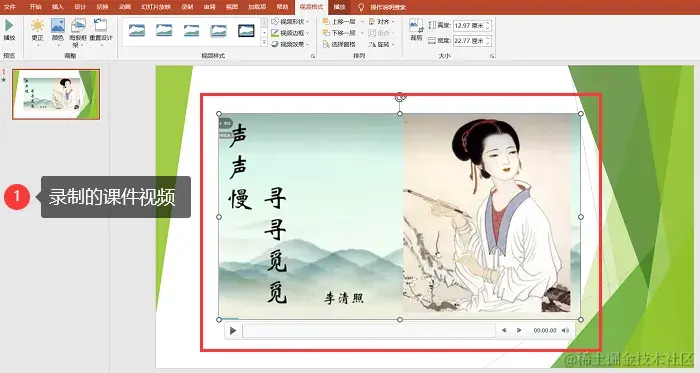Screen dimensions: 700x373
Task: Open Send Backward dropdown arrow
Action: pos(362,33)
